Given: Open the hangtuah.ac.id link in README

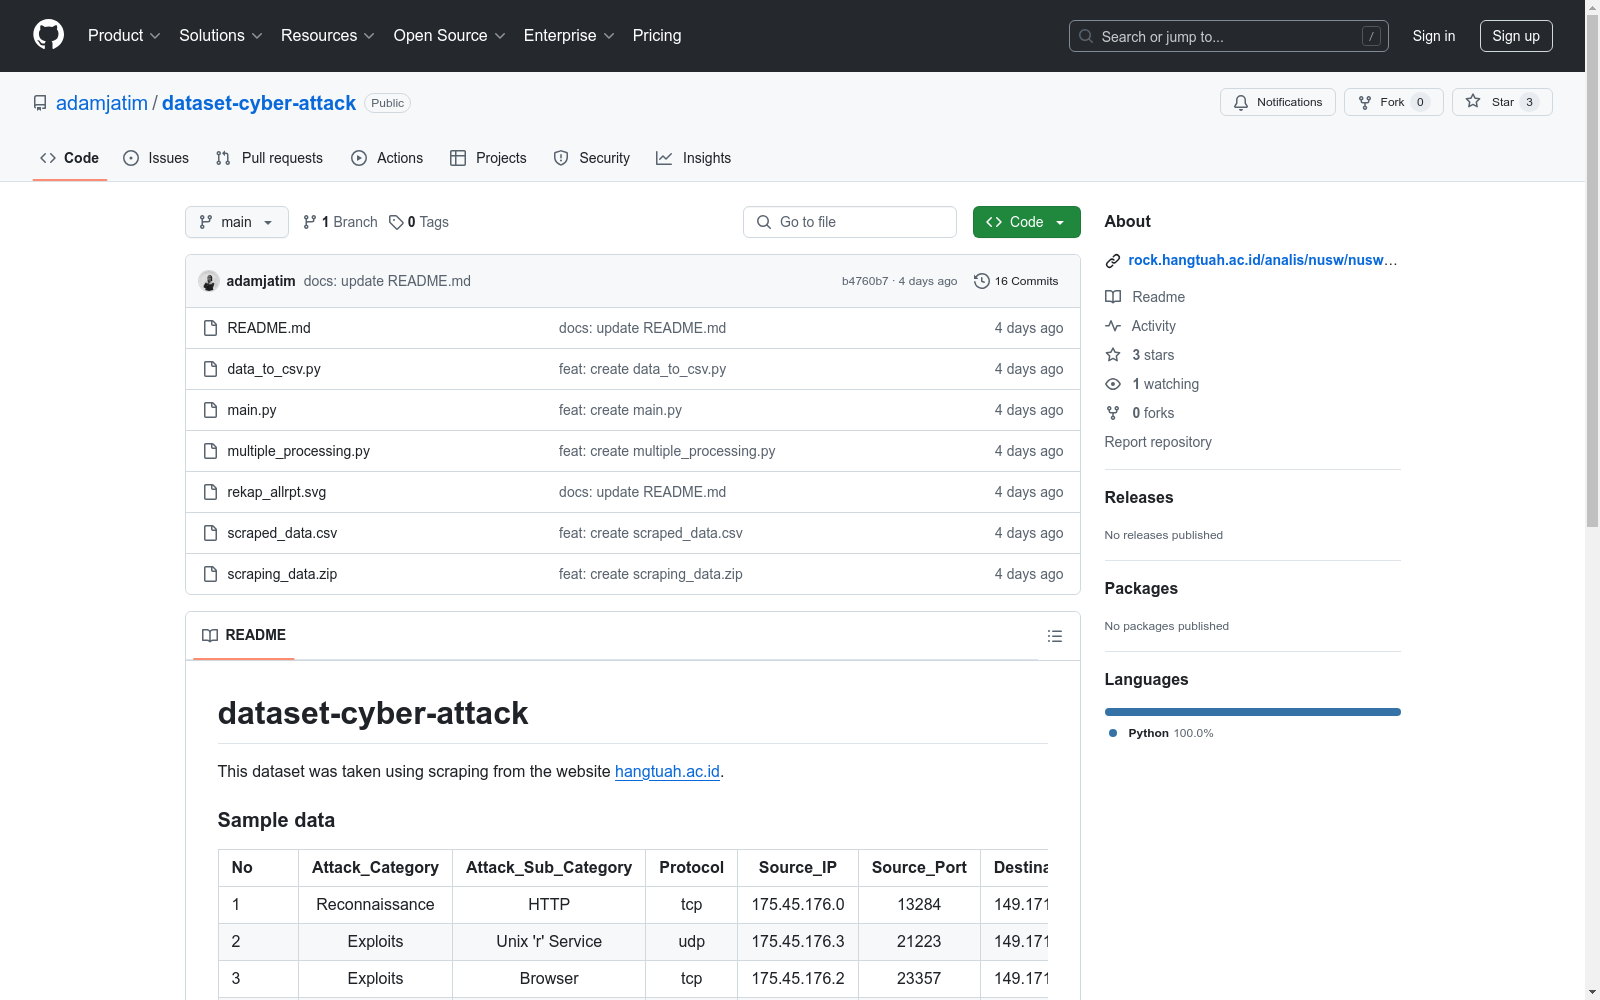Looking at the screenshot, I should click(x=667, y=771).
